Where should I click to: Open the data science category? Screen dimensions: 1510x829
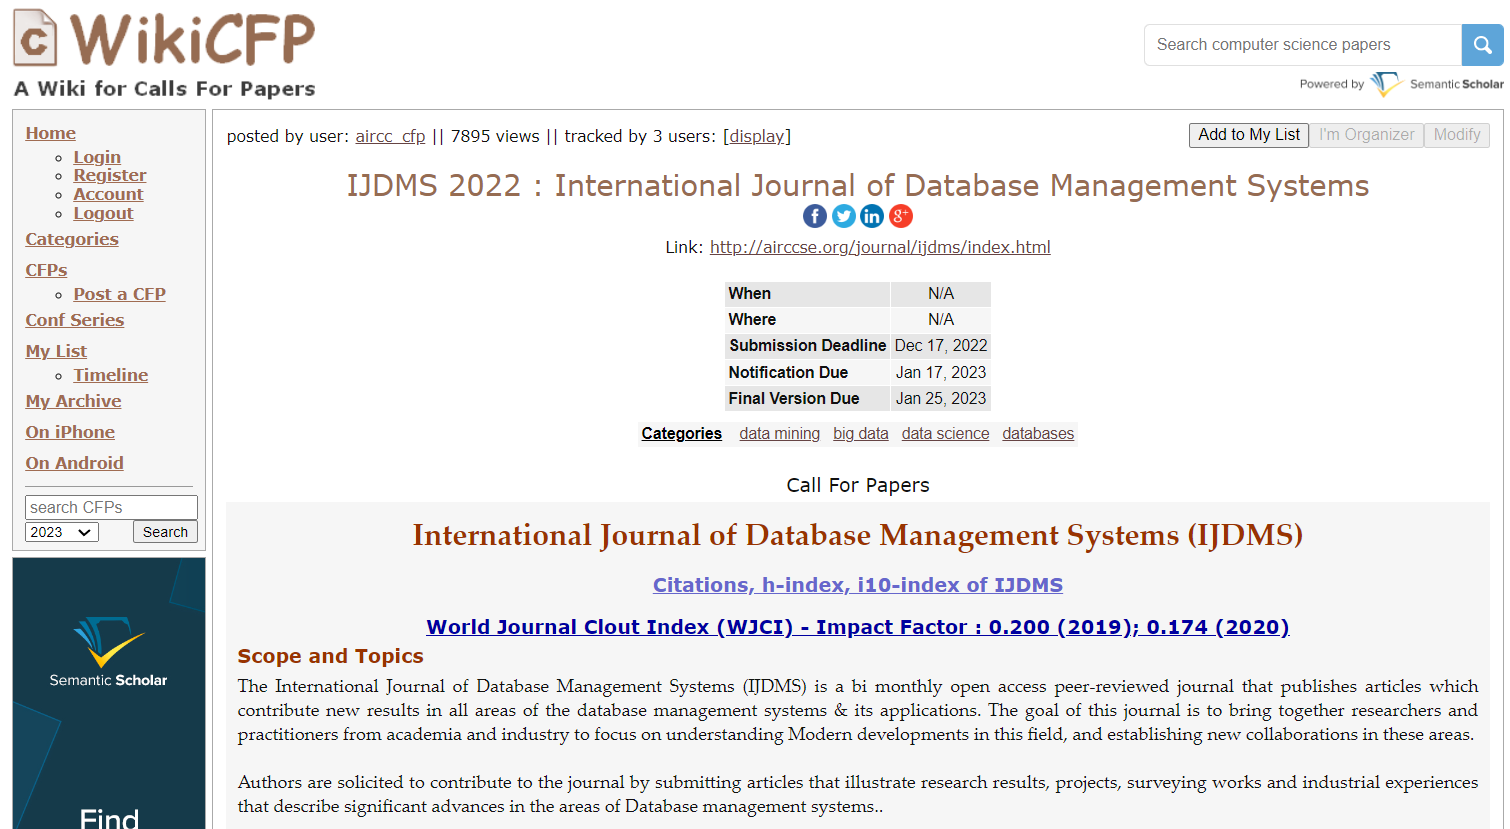[945, 433]
